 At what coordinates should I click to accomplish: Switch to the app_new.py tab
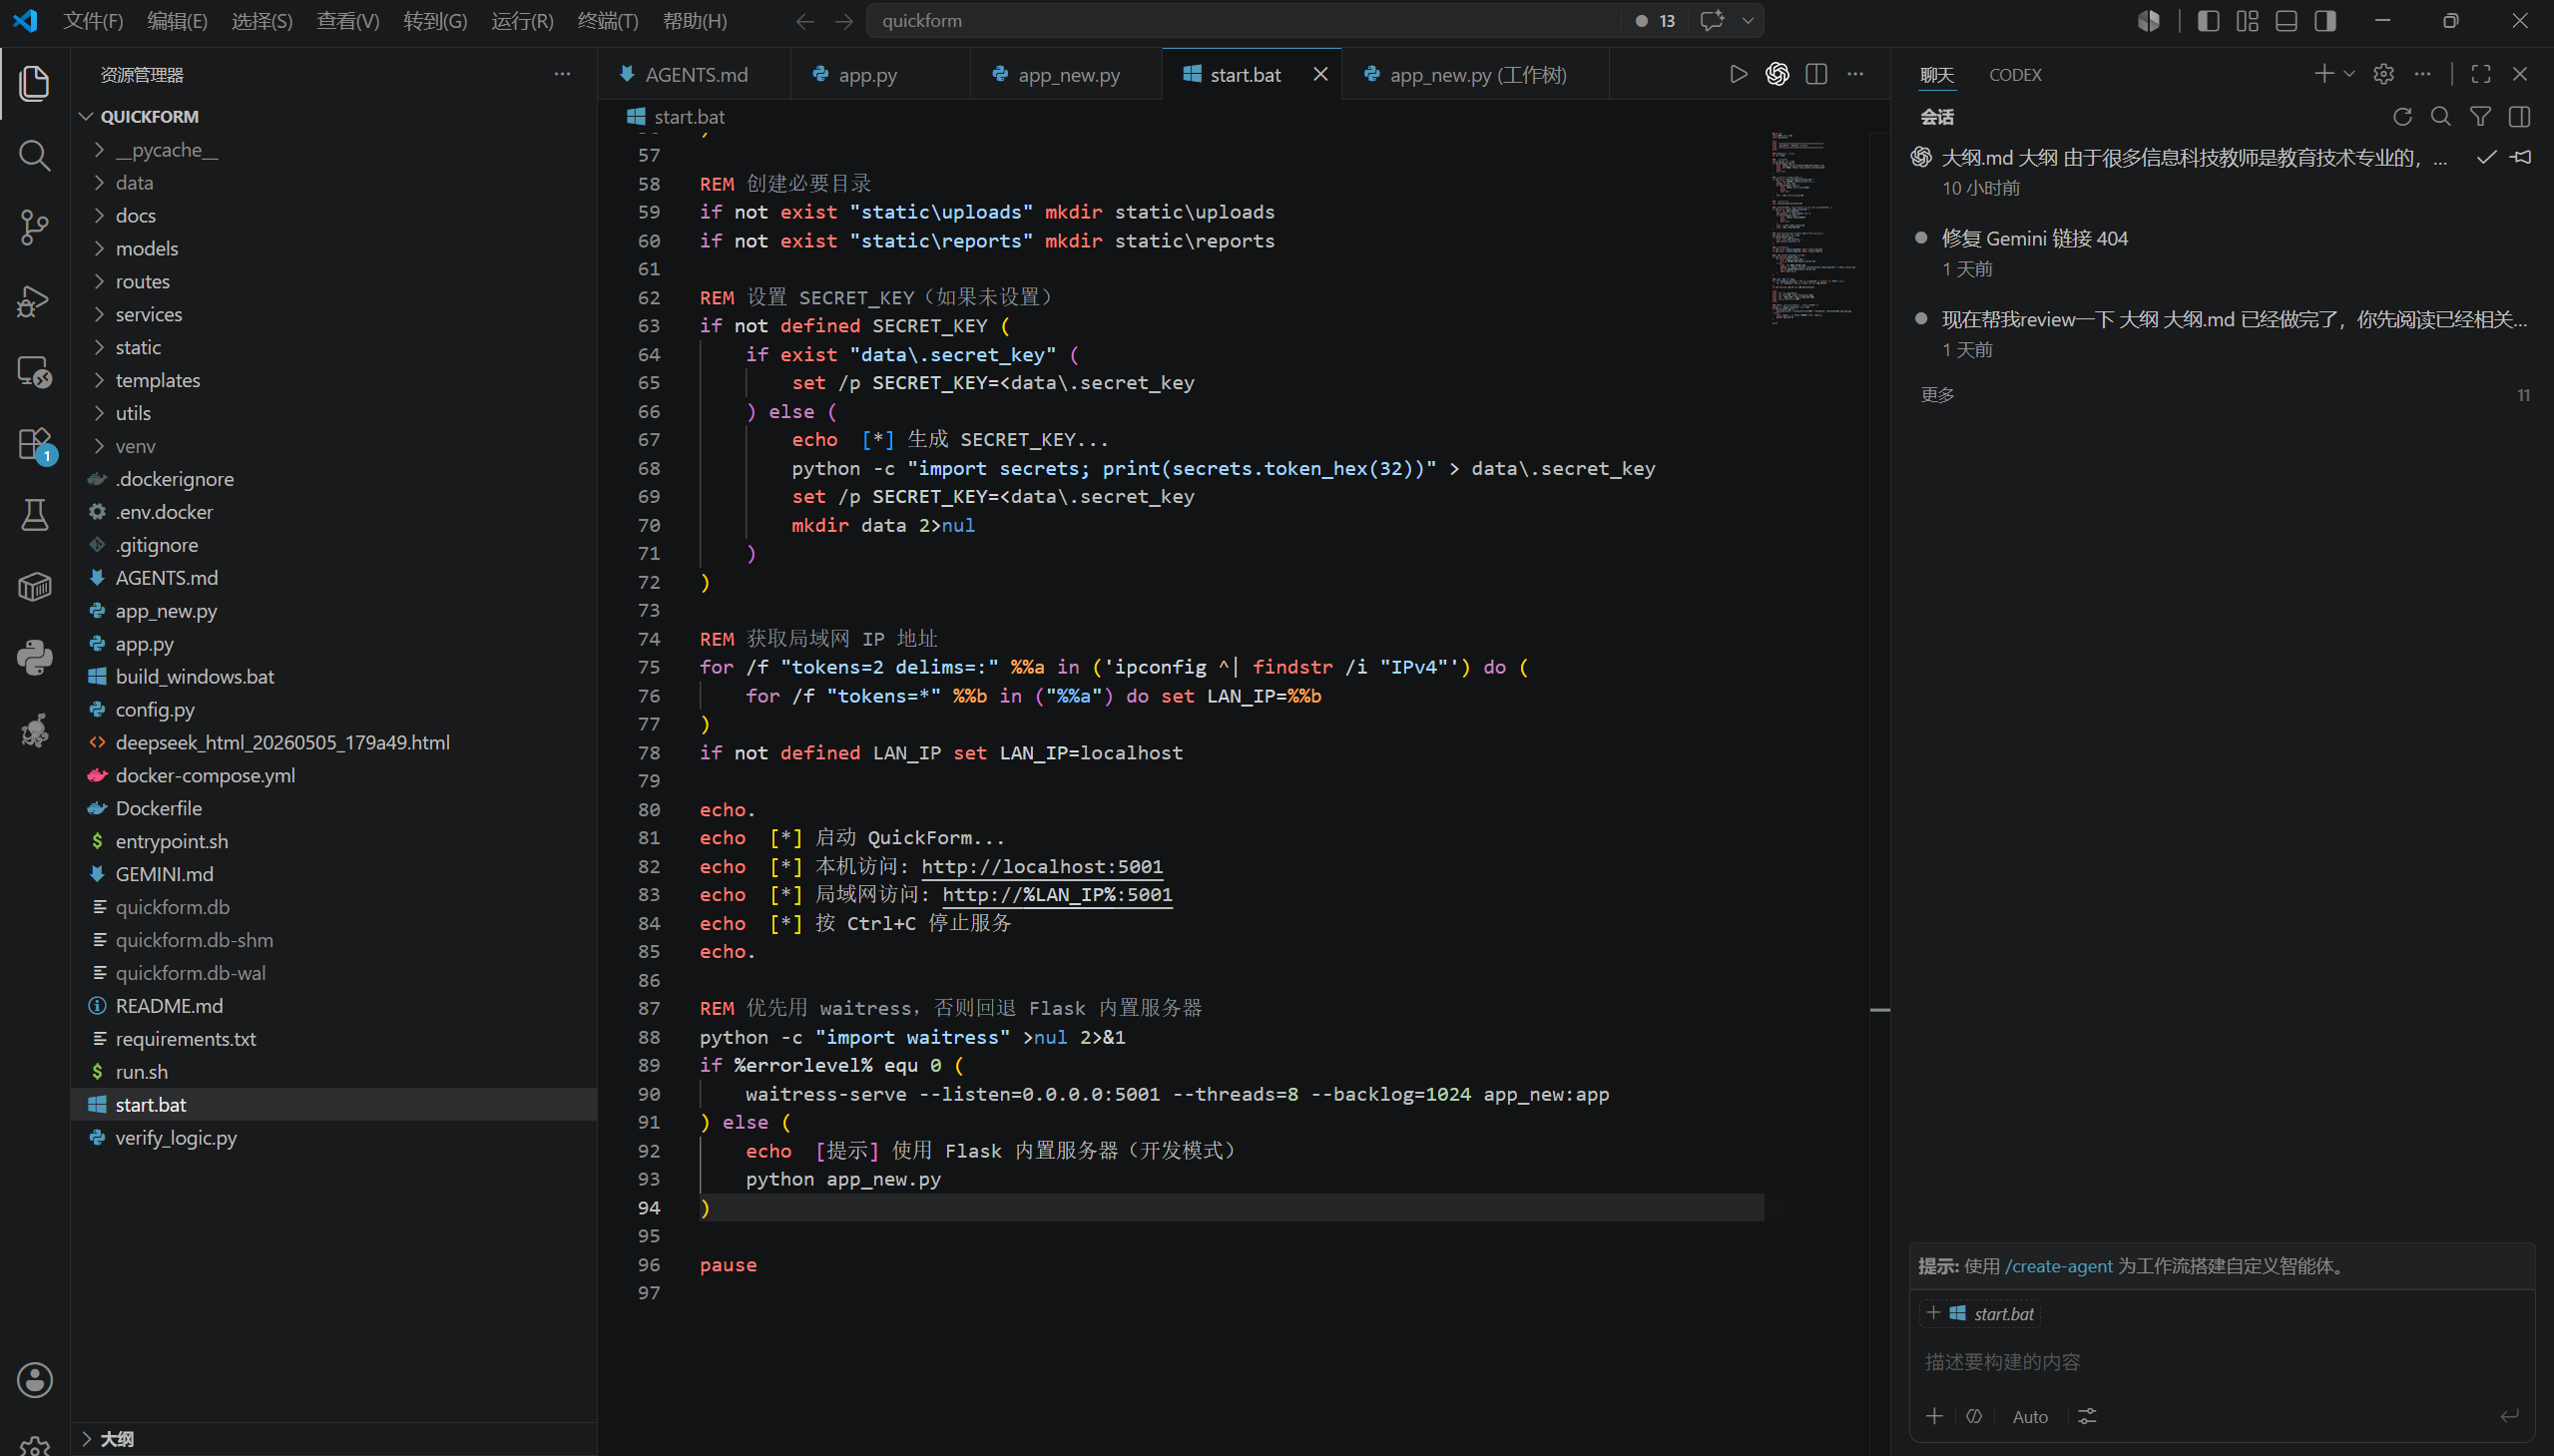point(1066,75)
